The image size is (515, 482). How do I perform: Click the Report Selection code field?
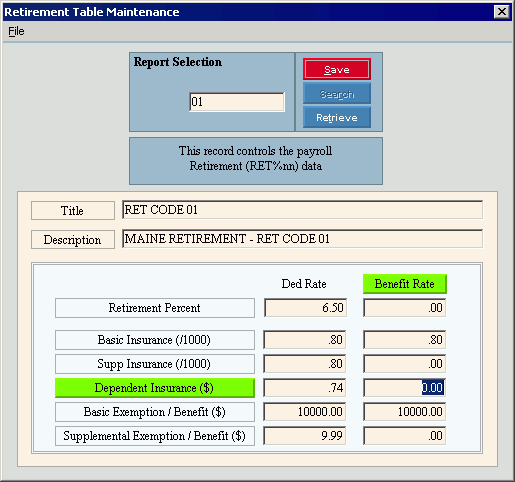click(x=237, y=102)
